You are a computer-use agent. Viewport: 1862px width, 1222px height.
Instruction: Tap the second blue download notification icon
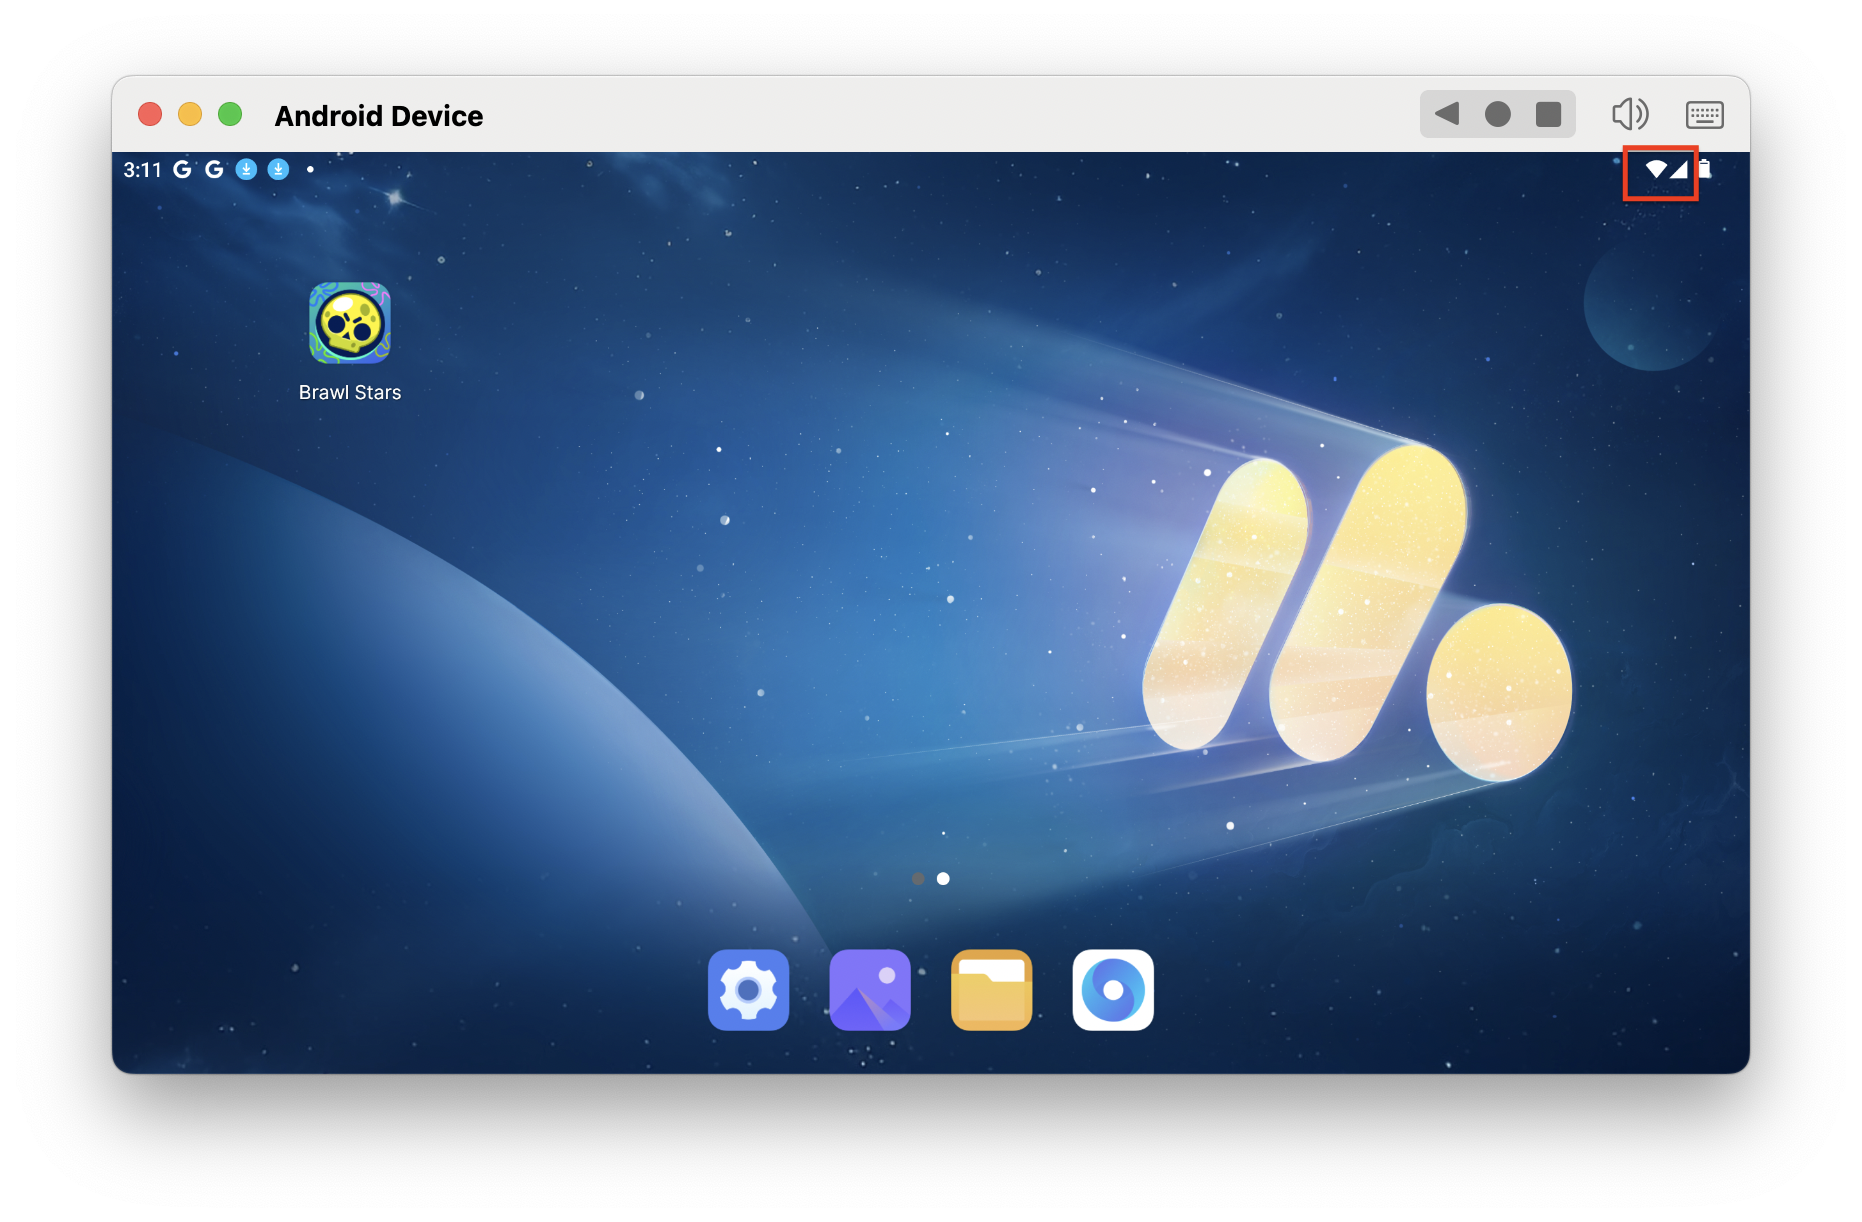coord(278,169)
